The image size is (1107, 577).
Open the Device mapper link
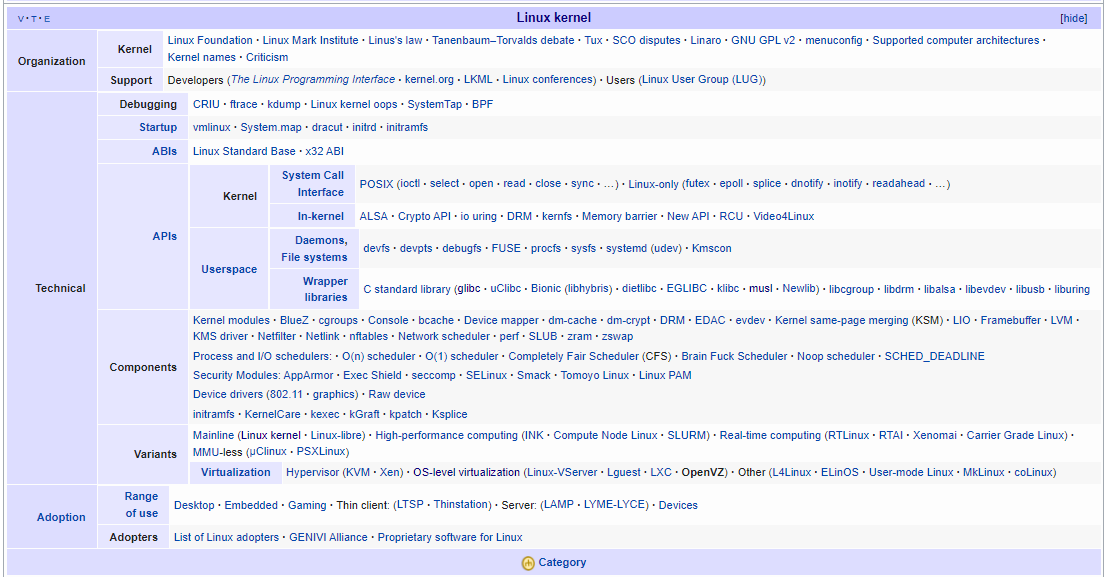[x=501, y=320]
